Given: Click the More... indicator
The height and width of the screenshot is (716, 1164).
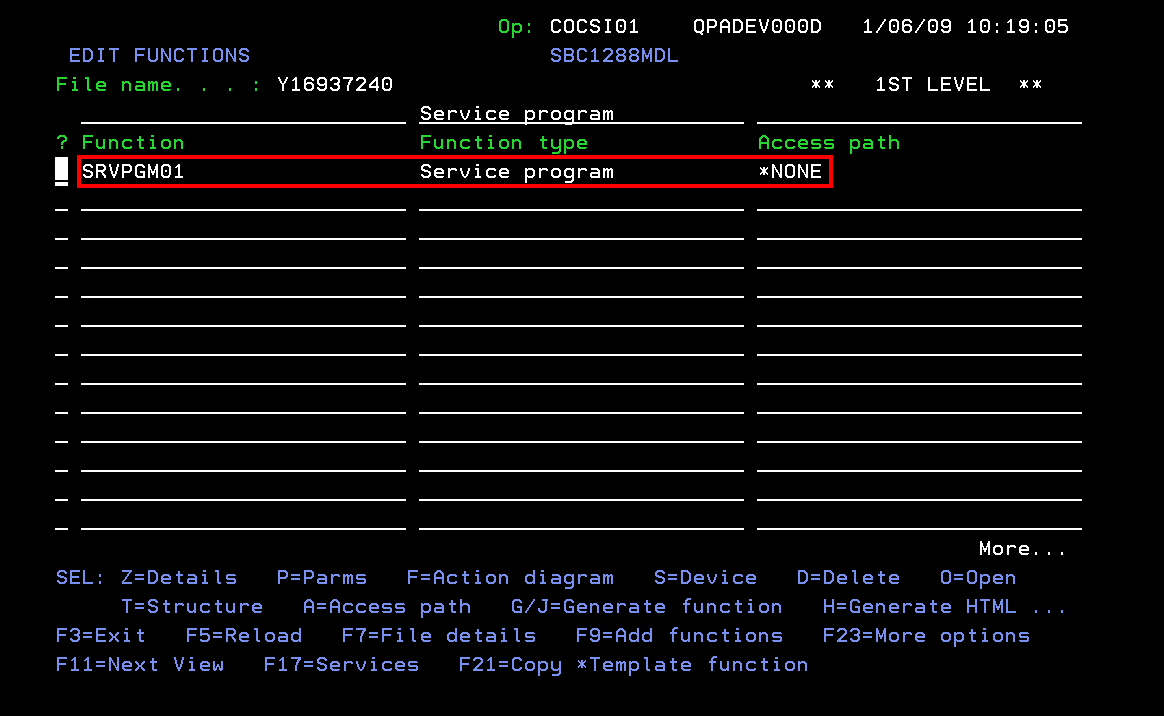Looking at the screenshot, I should [x=1022, y=549].
